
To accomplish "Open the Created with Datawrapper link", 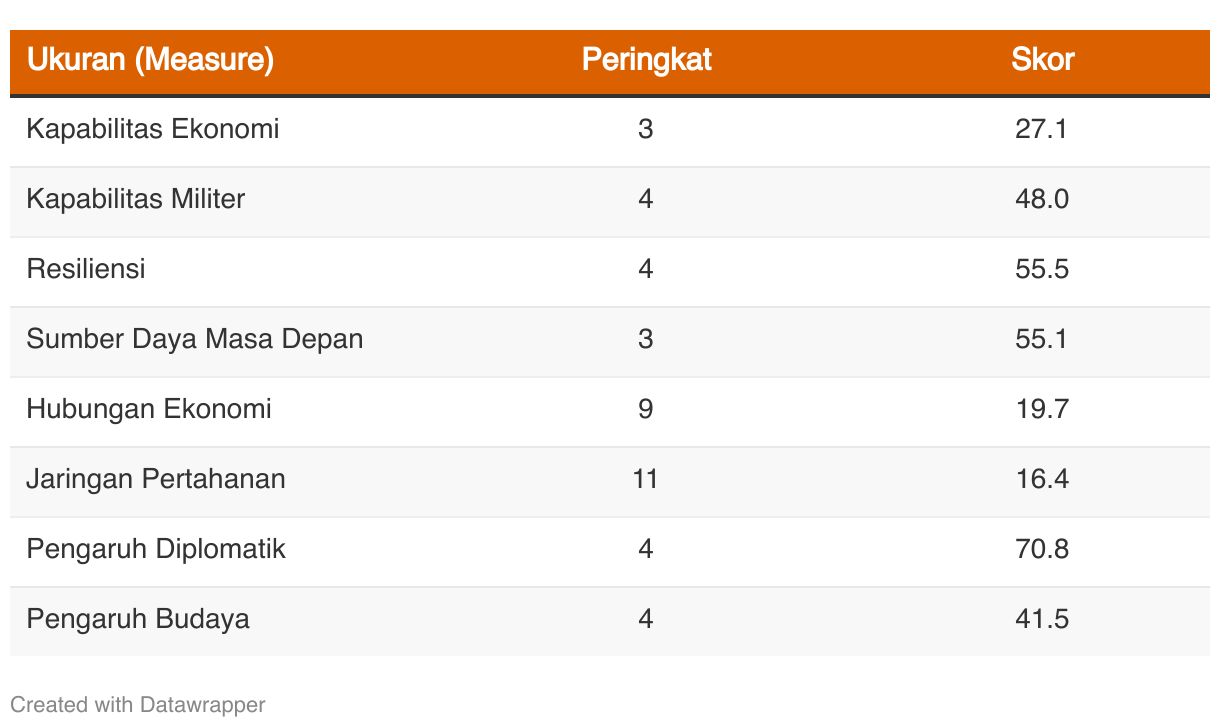I will [138, 704].
